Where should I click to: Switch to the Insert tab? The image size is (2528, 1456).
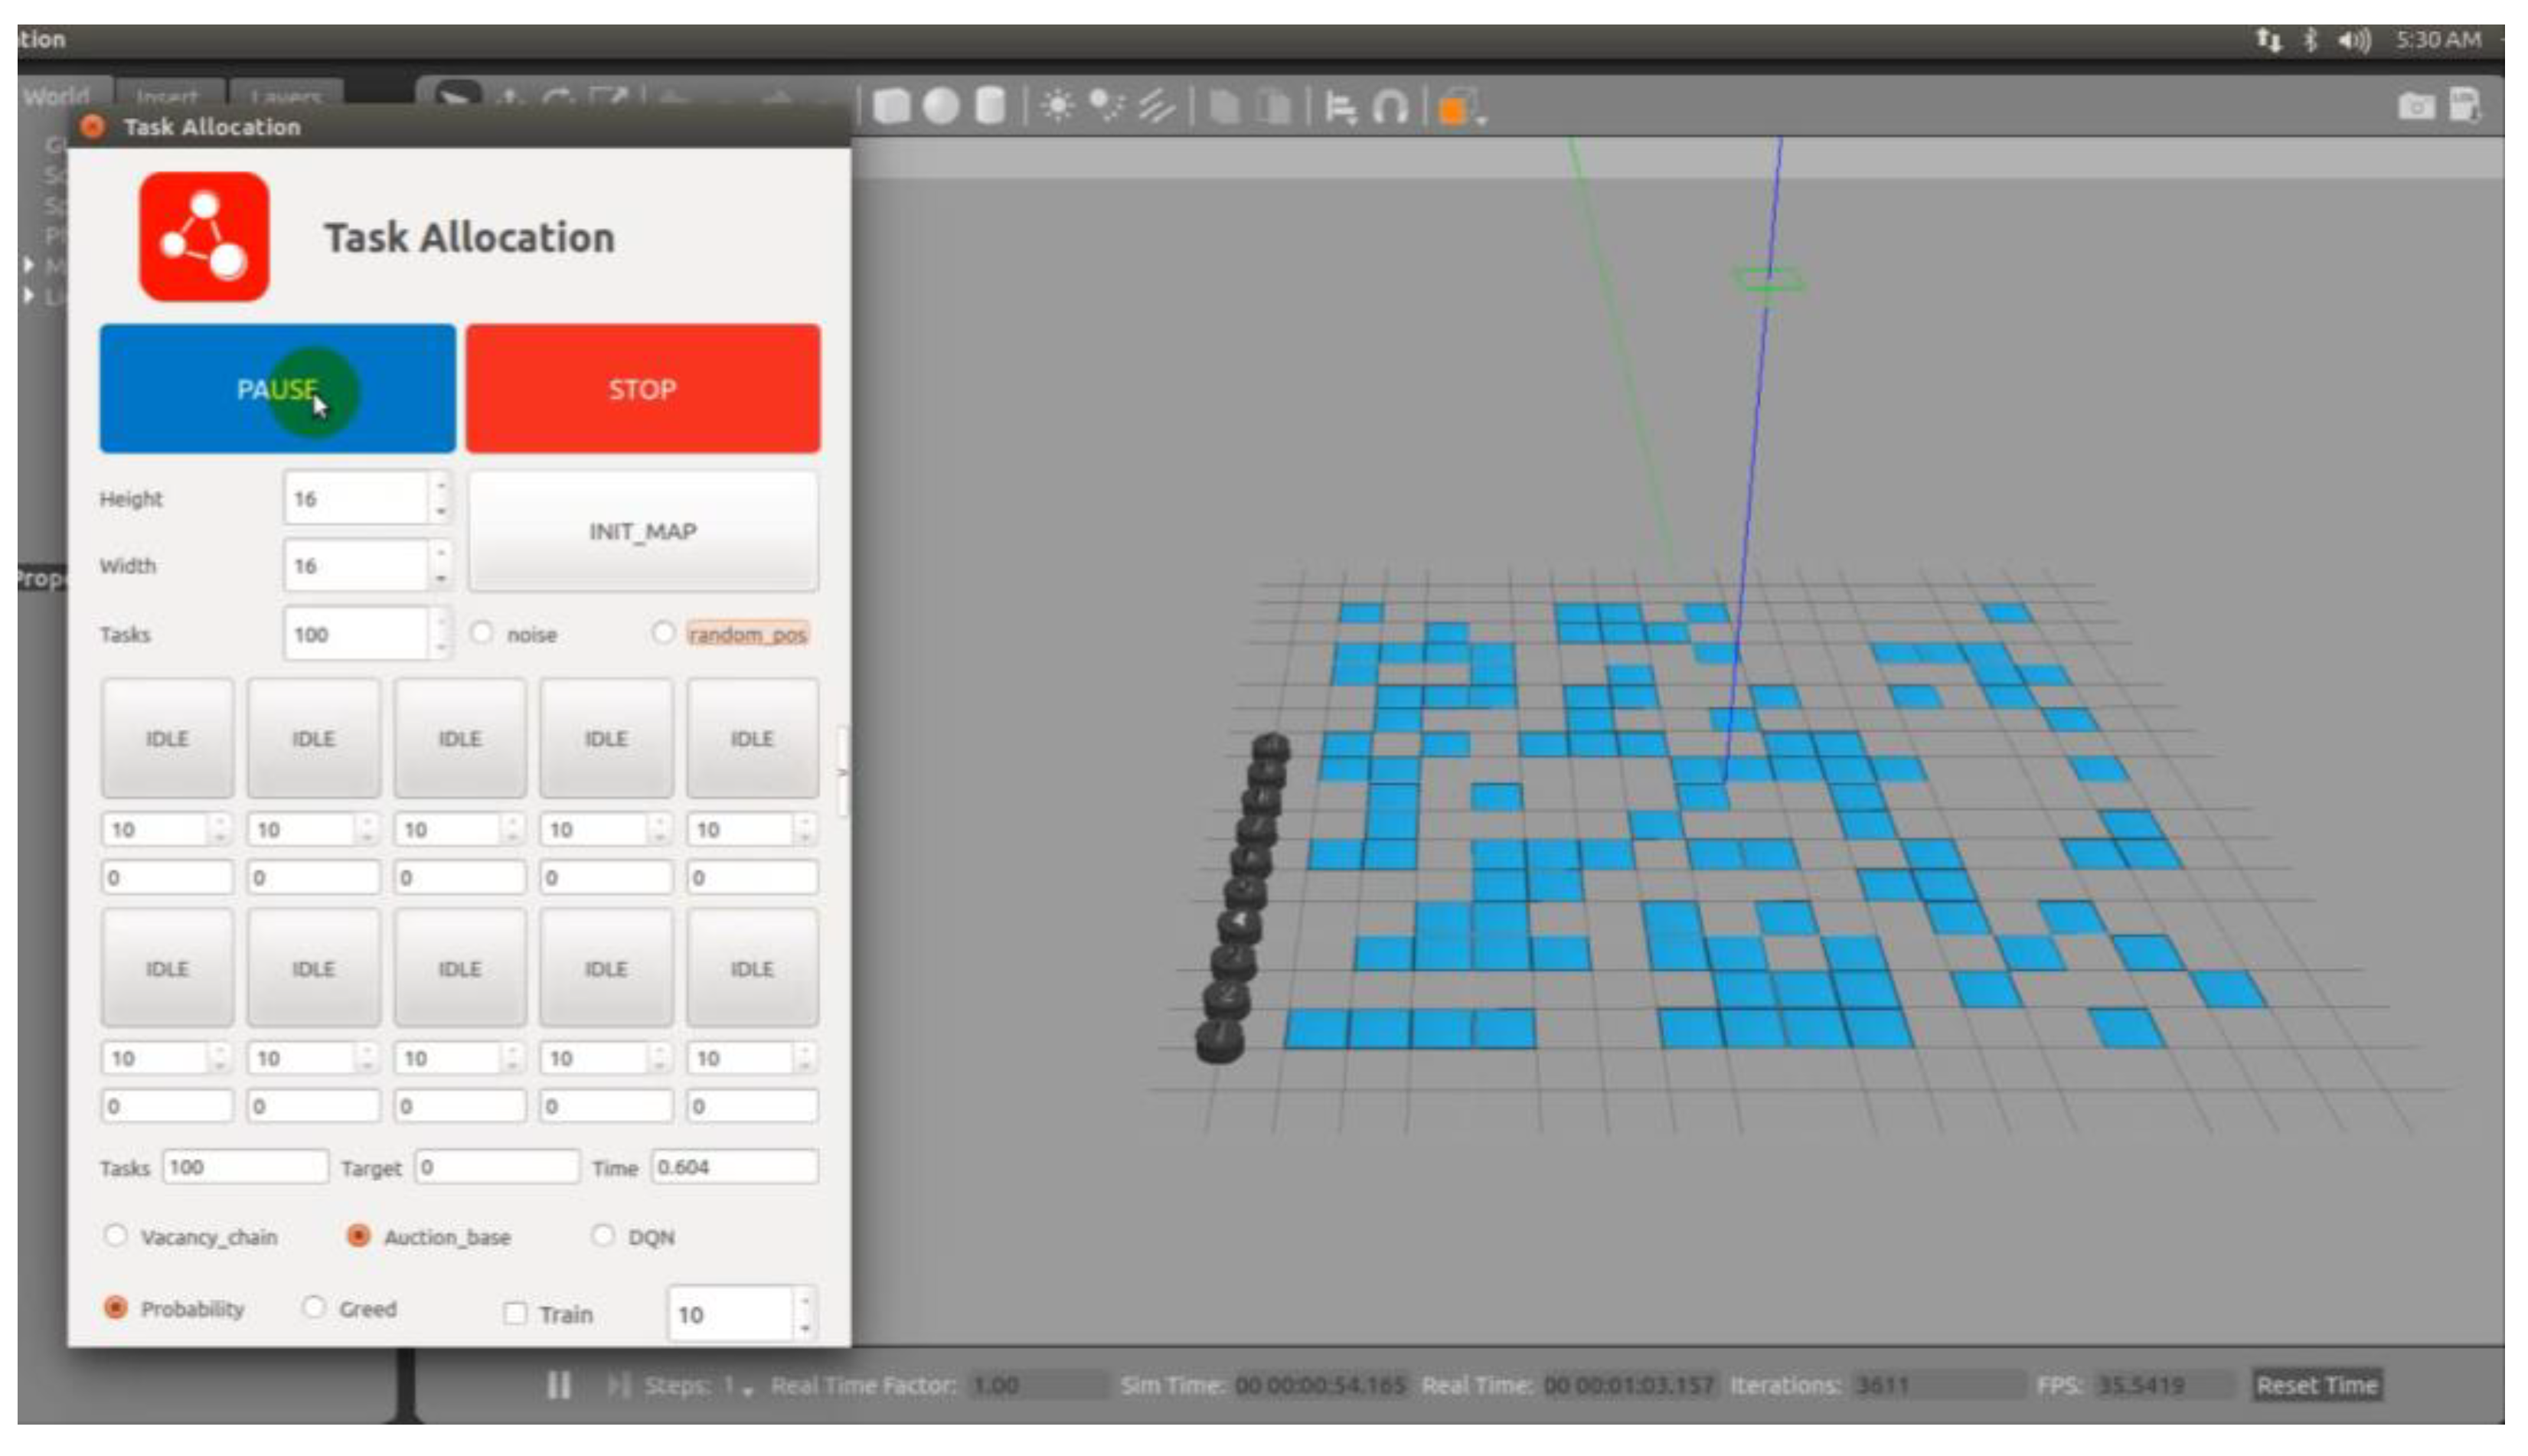[x=167, y=97]
